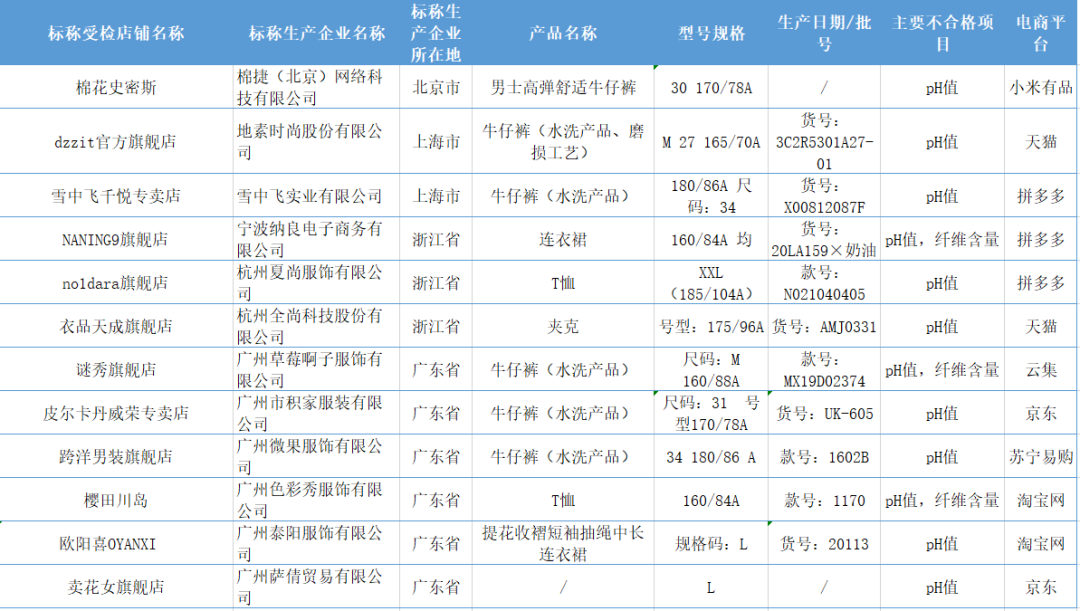Select header cell 生产日期/批号
Viewport: 1080px width, 611px height.
click(x=824, y=33)
